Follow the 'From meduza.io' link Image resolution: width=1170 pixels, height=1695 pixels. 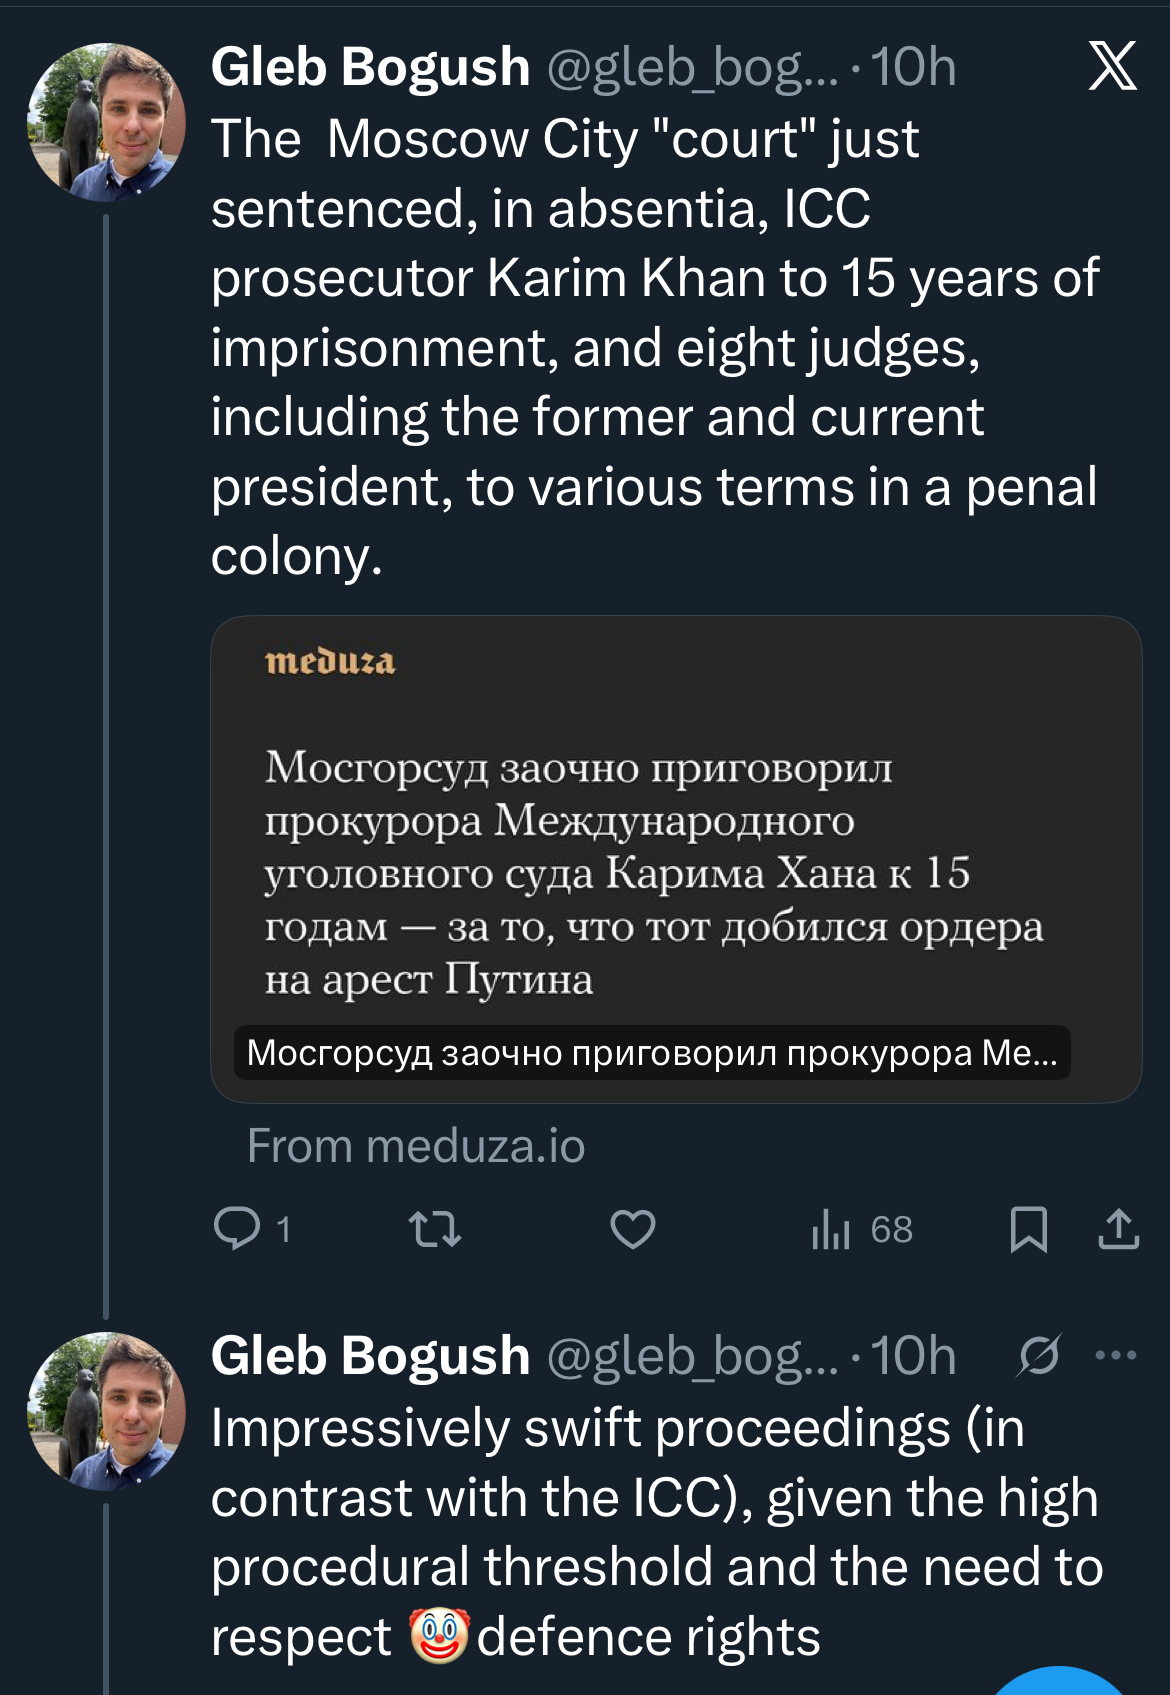416,1146
